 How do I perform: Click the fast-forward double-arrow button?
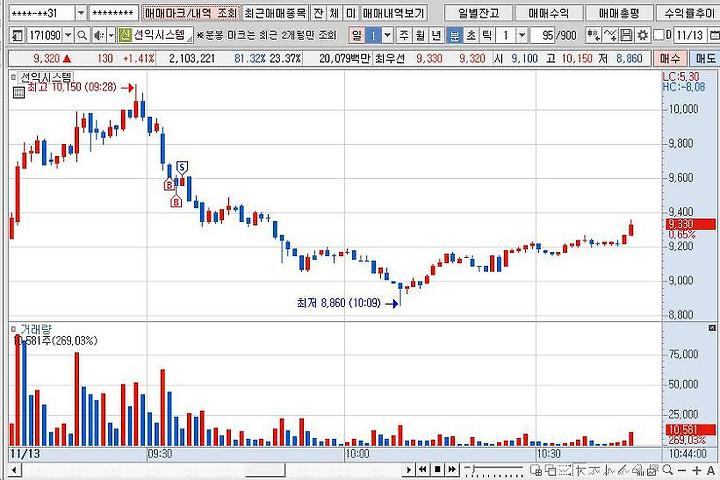(x=452, y=469)
